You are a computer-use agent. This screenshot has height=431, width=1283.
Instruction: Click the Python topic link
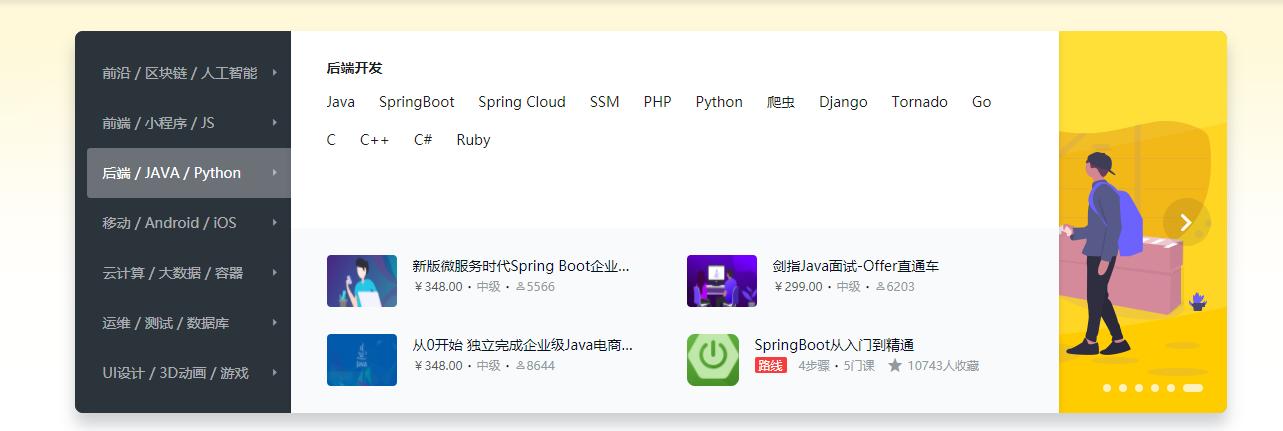pyautogui.click(x=719, y=102)
